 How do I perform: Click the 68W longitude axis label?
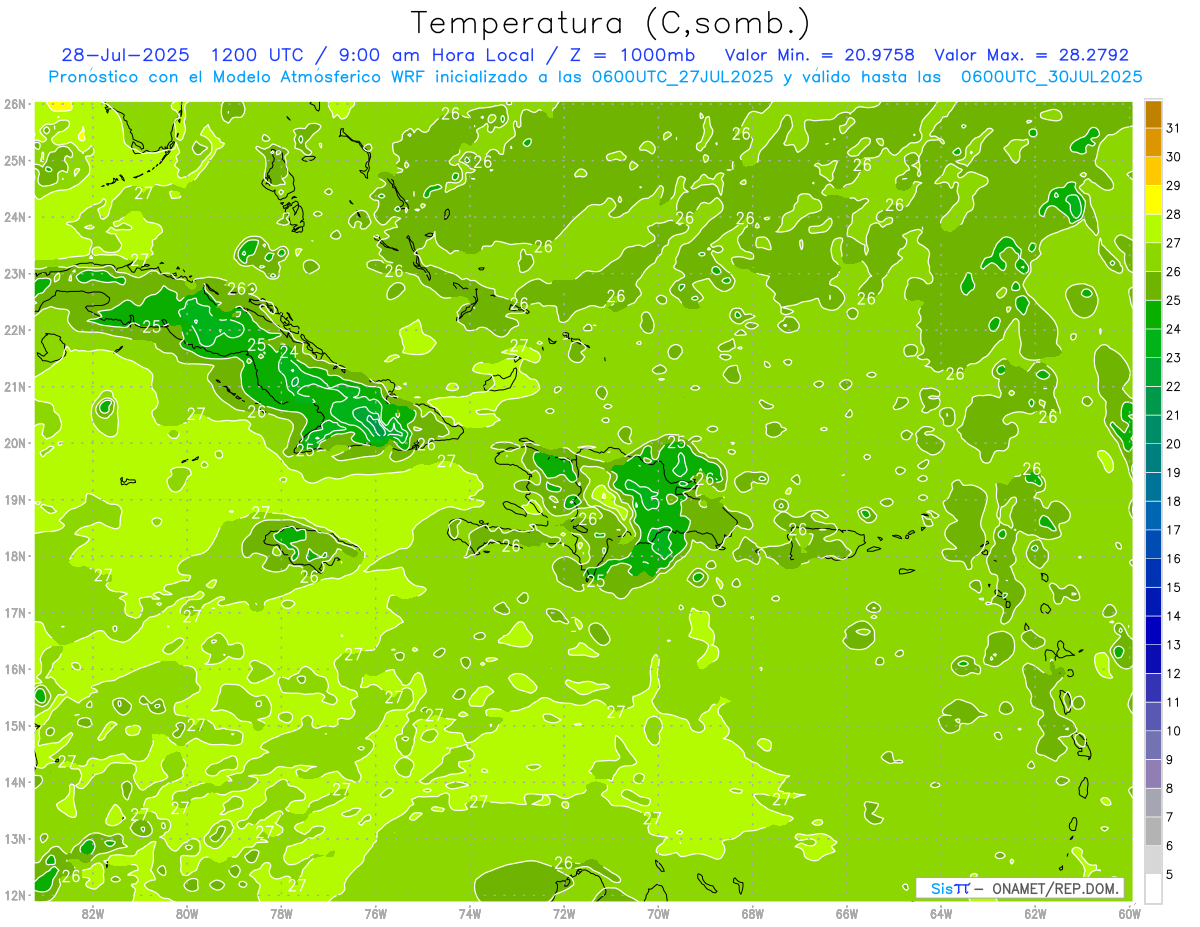752,913
